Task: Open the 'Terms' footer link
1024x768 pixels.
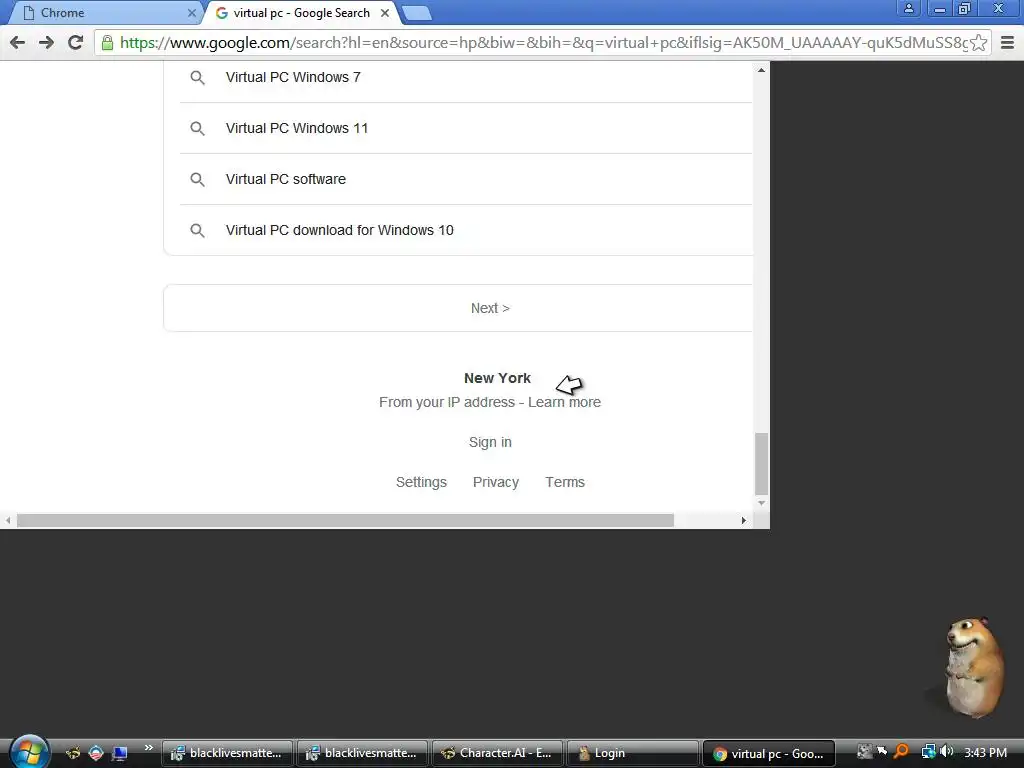Action: click(x=565, y=482)
